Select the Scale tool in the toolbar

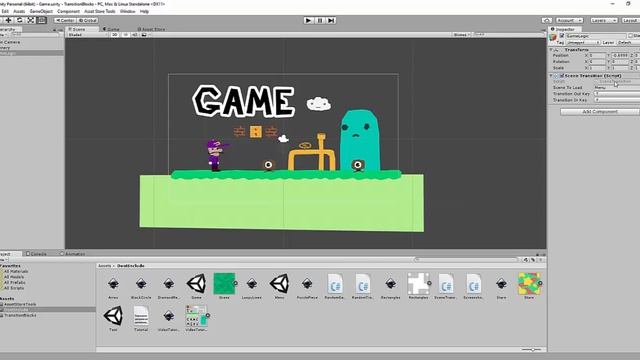coord(31,20)
